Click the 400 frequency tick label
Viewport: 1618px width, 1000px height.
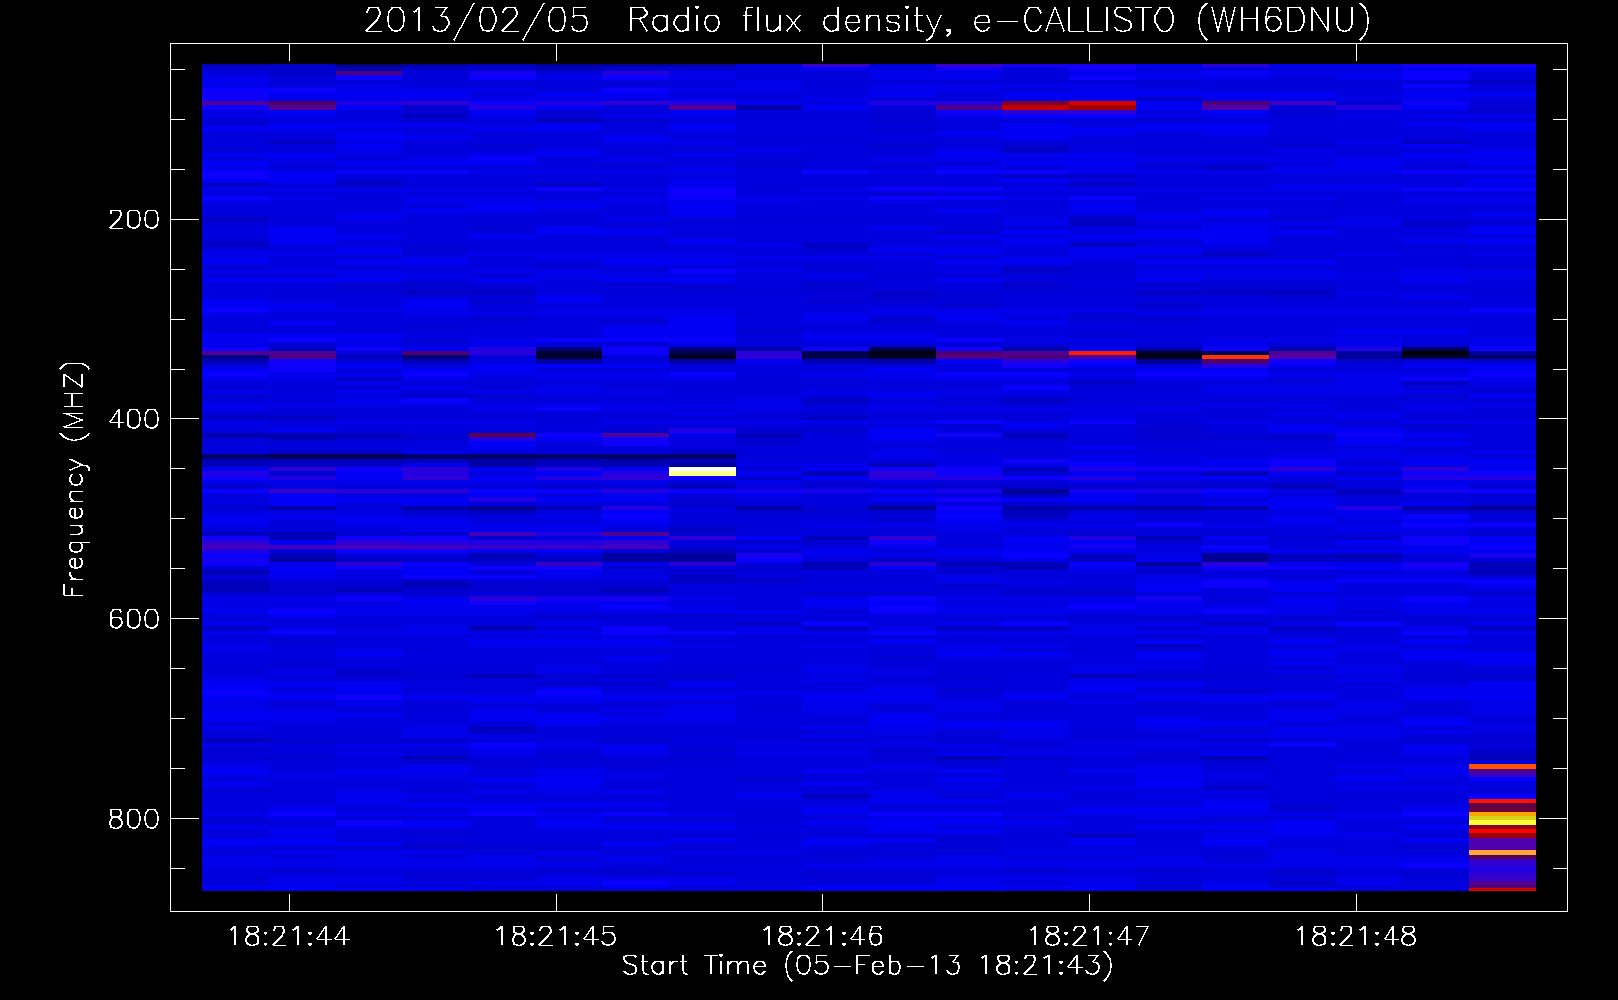point(134,419)
